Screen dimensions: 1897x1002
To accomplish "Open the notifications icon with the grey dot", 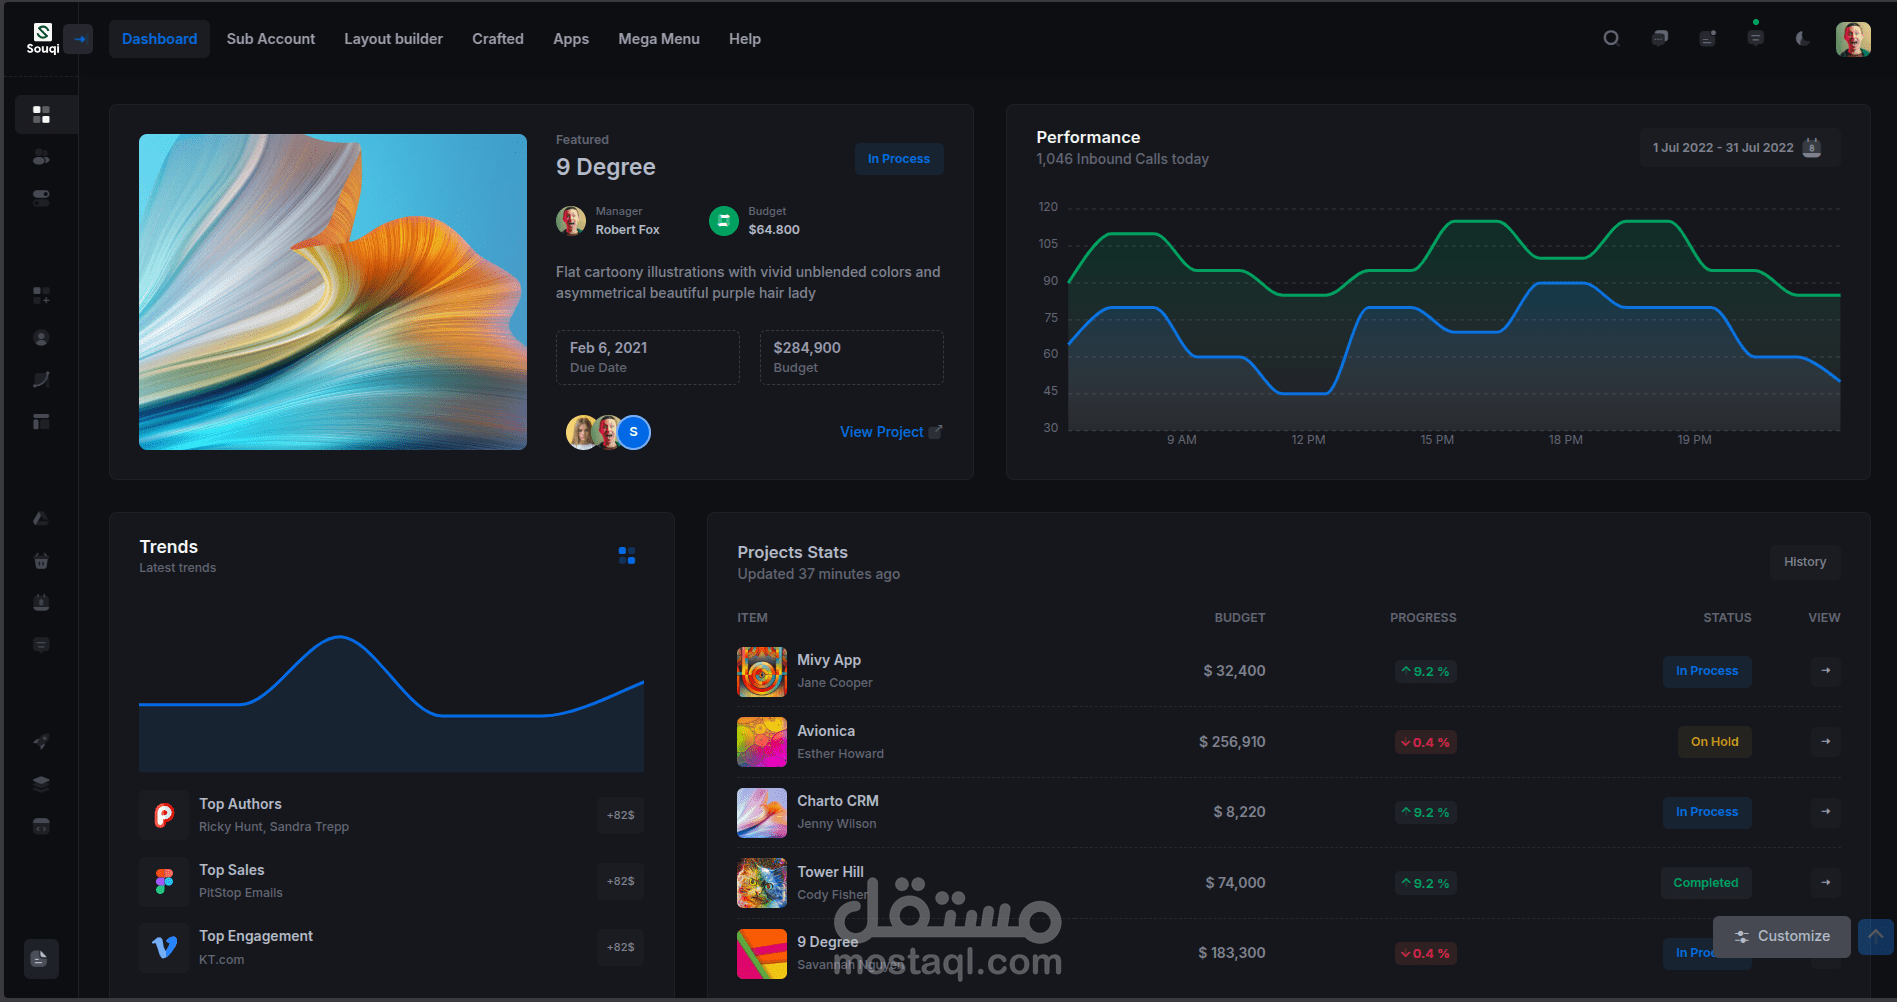I will point(1708,38).
